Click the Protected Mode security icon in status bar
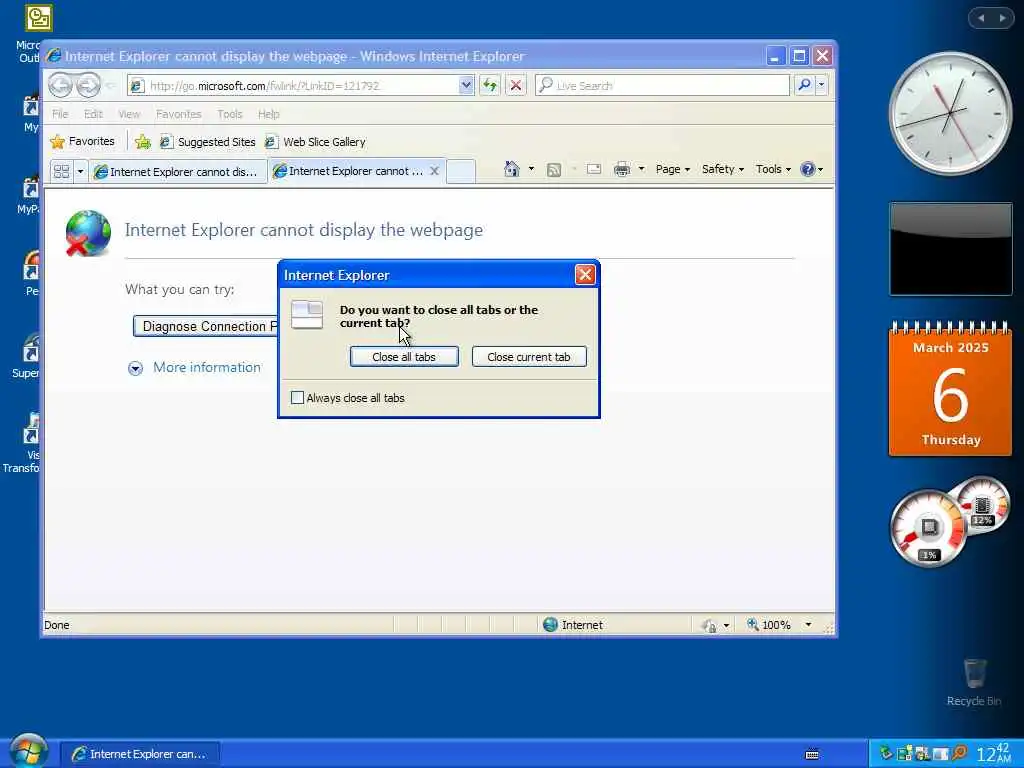The image size is (1024, 768). coord(709,626)
